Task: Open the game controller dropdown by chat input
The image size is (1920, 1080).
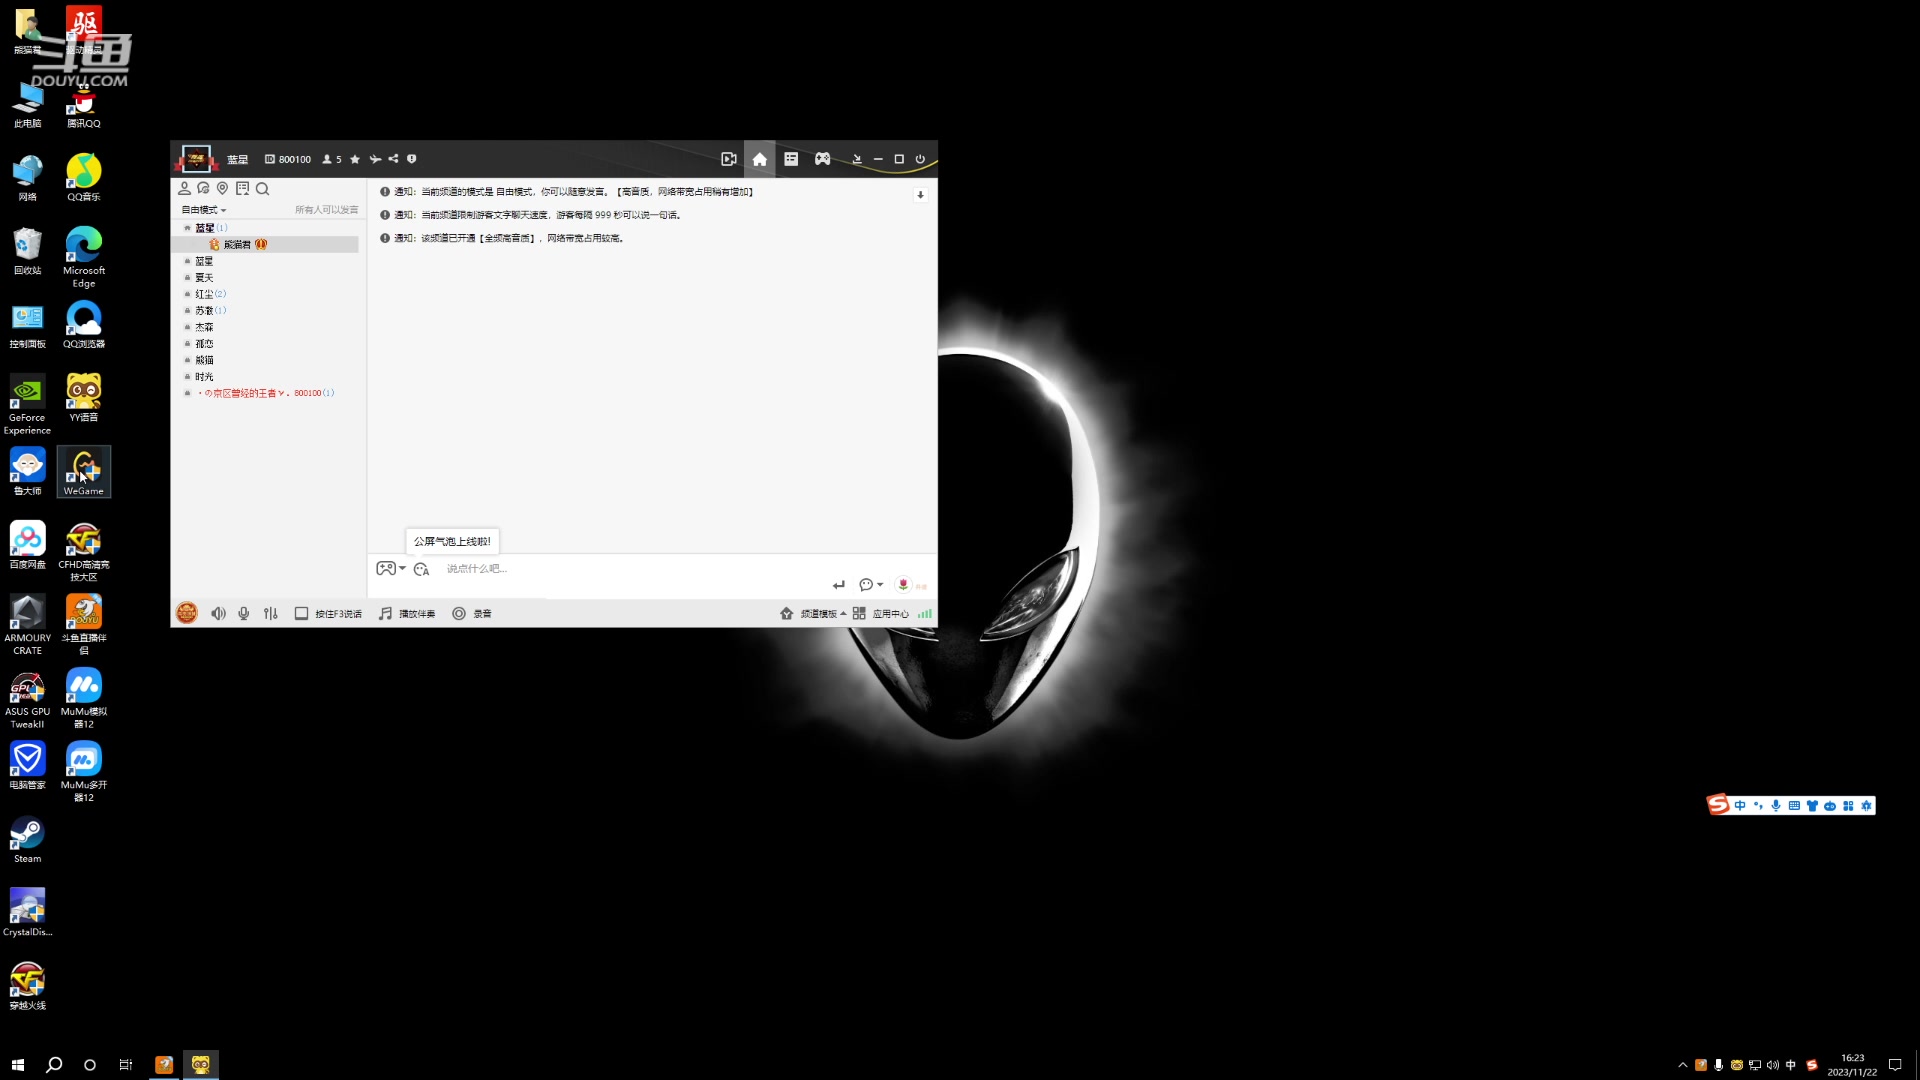Action: [390, 568]
